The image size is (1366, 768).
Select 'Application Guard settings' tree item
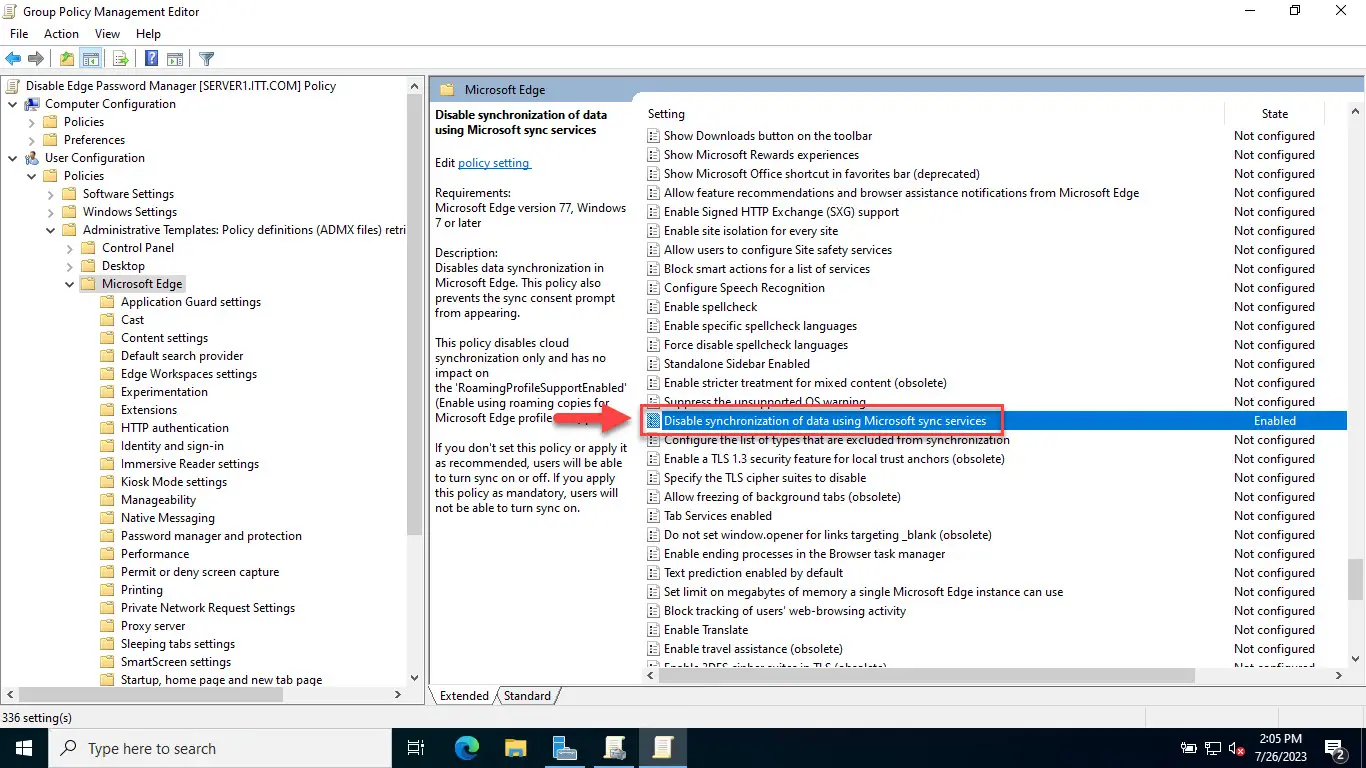(191, 302)
